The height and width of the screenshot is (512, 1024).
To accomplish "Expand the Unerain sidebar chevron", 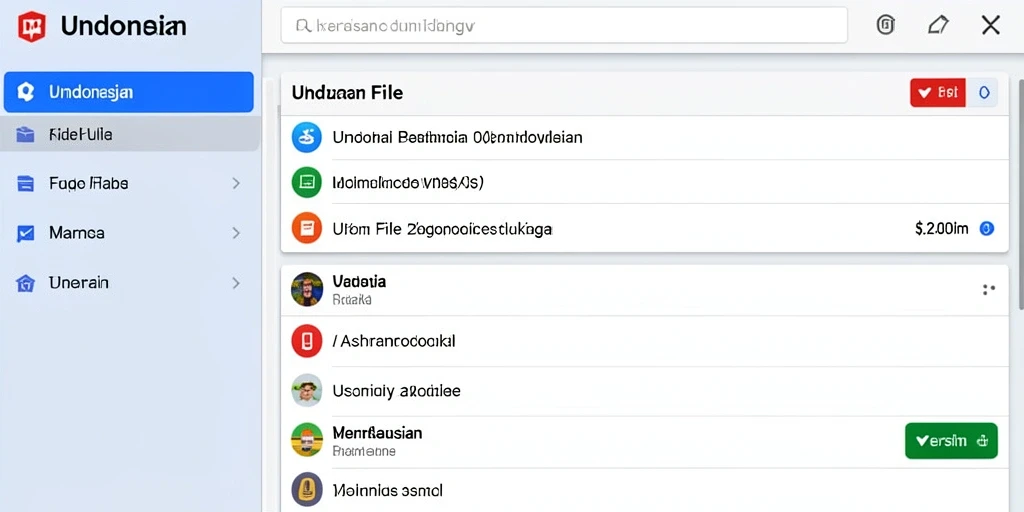I will pos(236,283).
